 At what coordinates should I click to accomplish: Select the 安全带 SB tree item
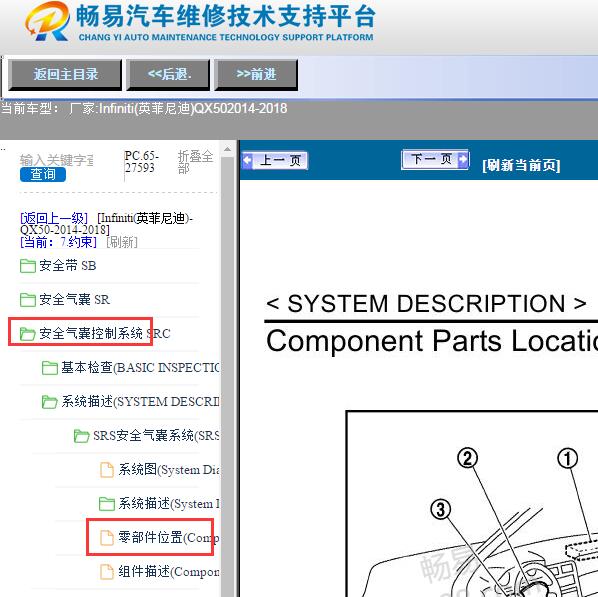[x=68, y=266]
